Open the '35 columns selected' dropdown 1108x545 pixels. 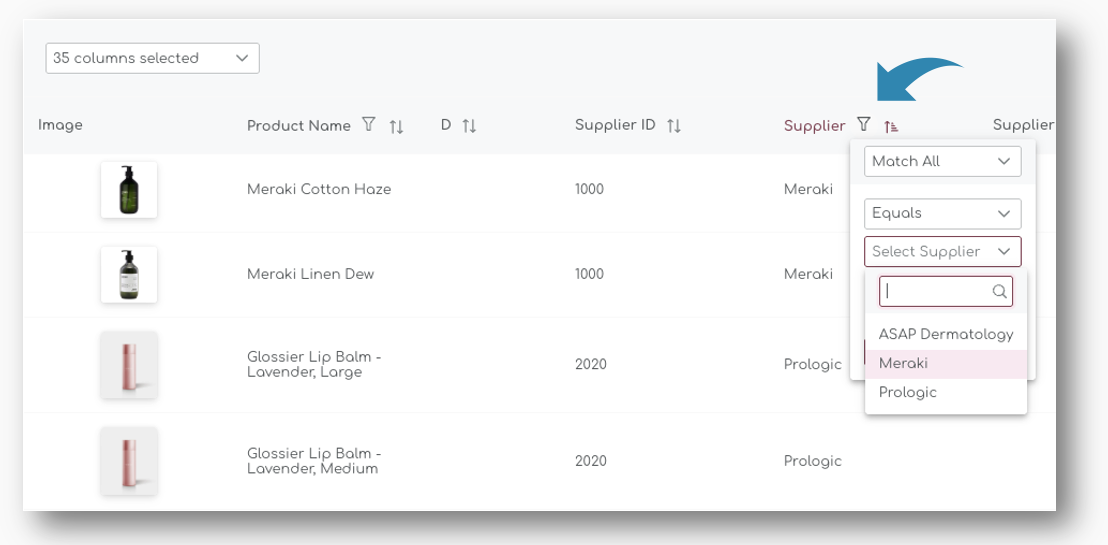(x=152, y=58)
